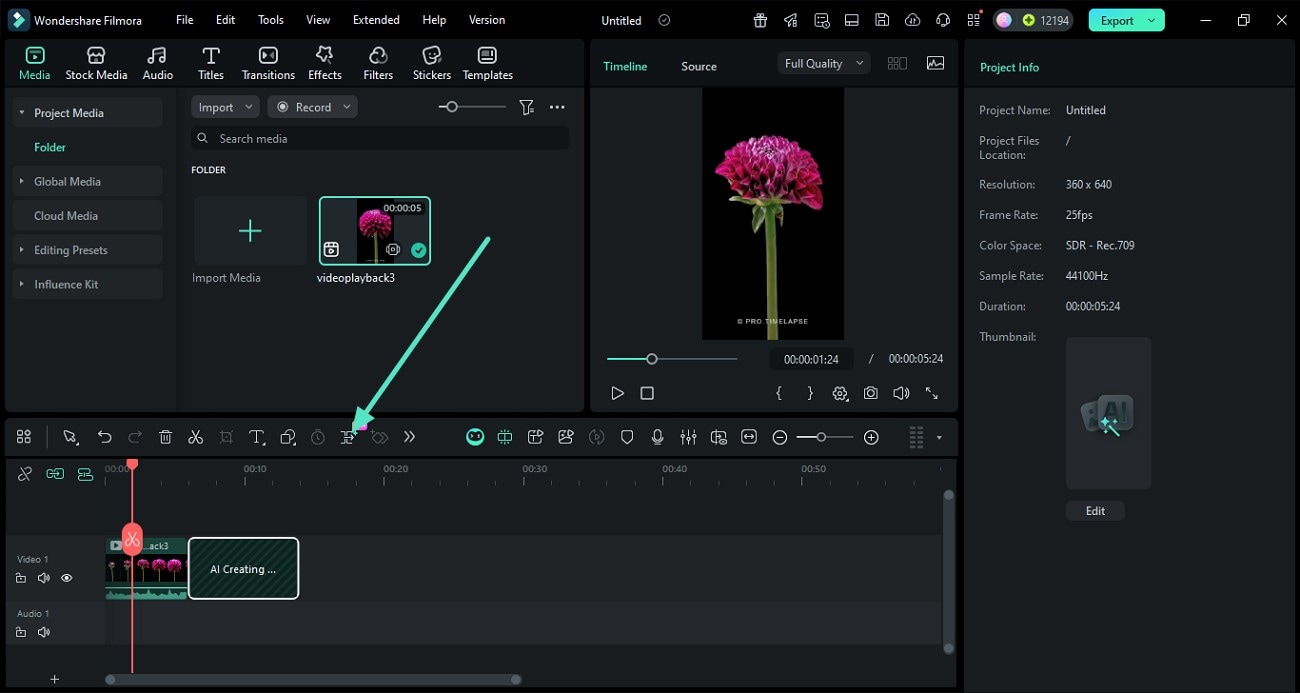Mute the Audio 1 track
This screenshot has height=693, width=1300.
pyautogui.click(x=44, y=632)
